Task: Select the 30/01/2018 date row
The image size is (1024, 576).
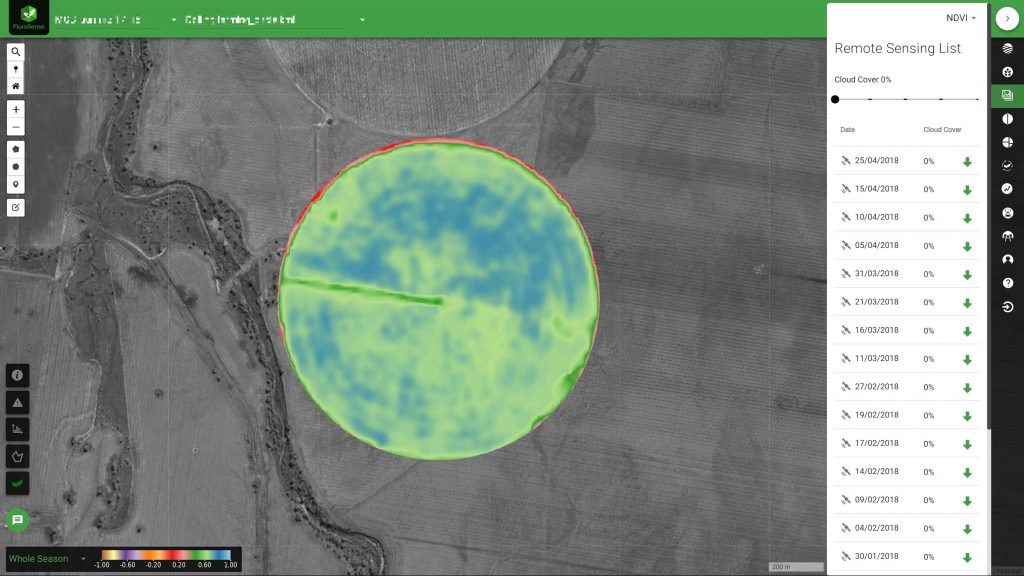Action: coord(906,556)
